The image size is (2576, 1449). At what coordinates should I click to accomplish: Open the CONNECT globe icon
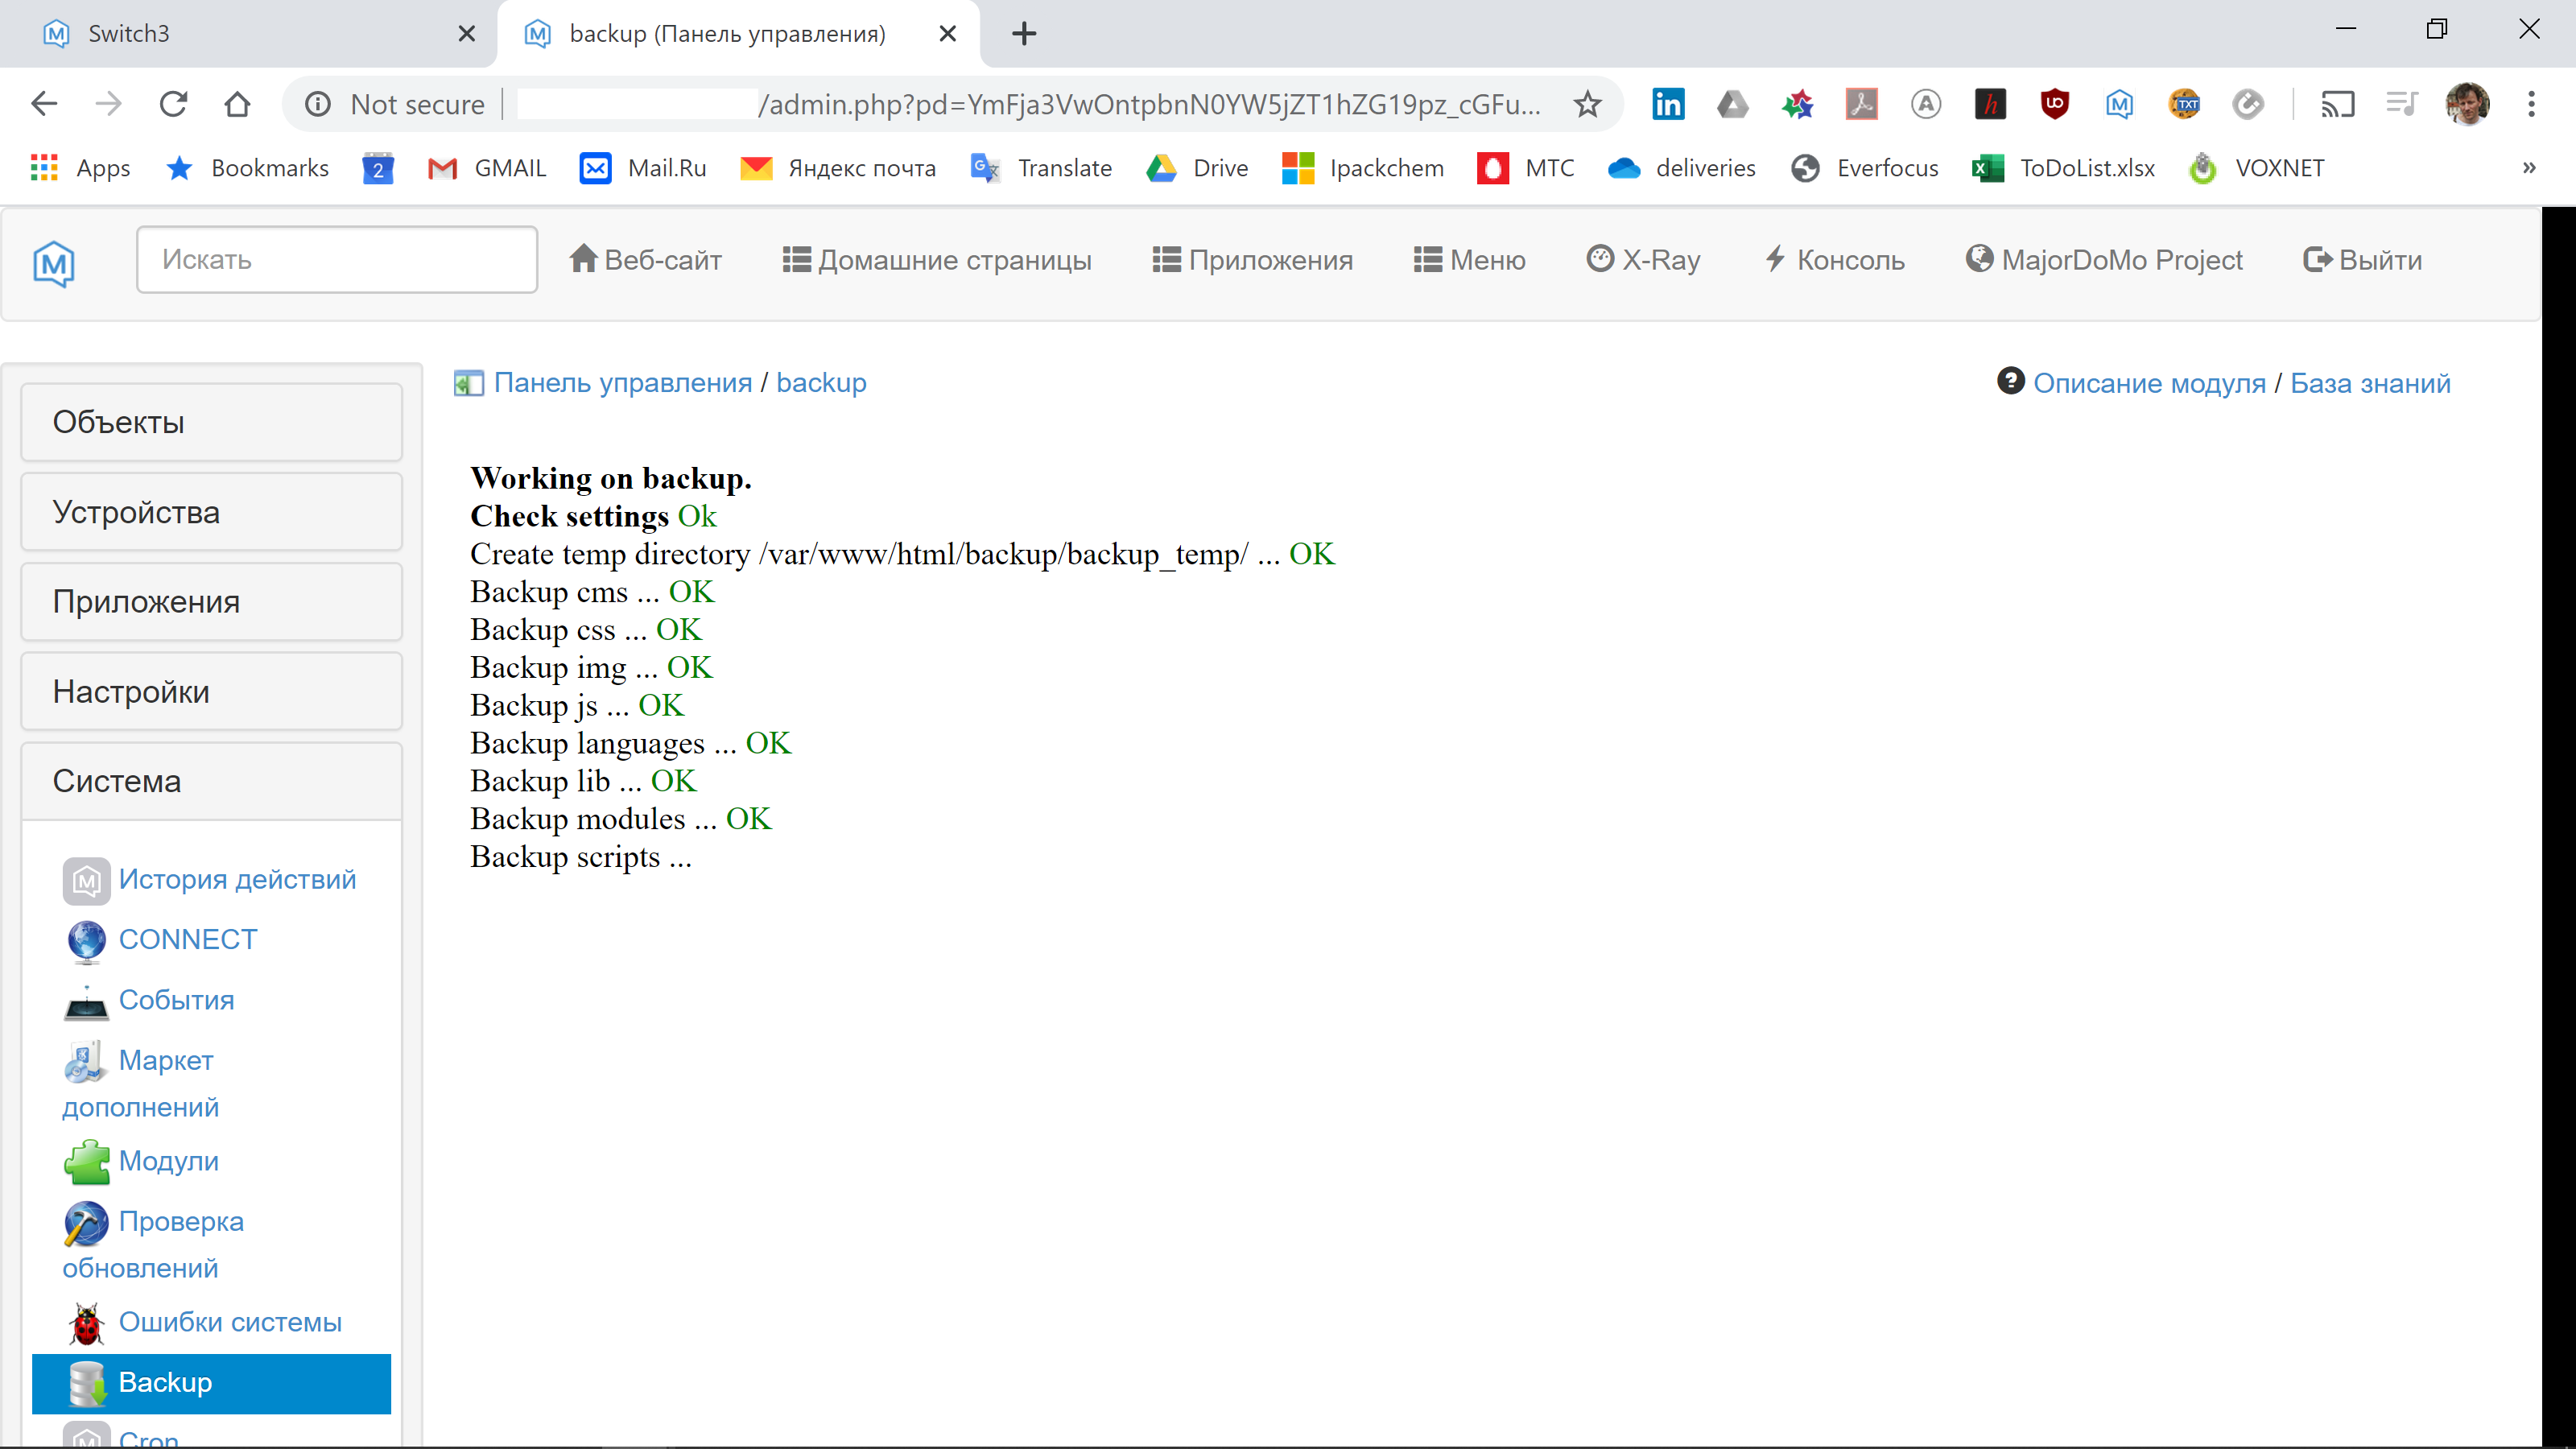coord(86,940)
